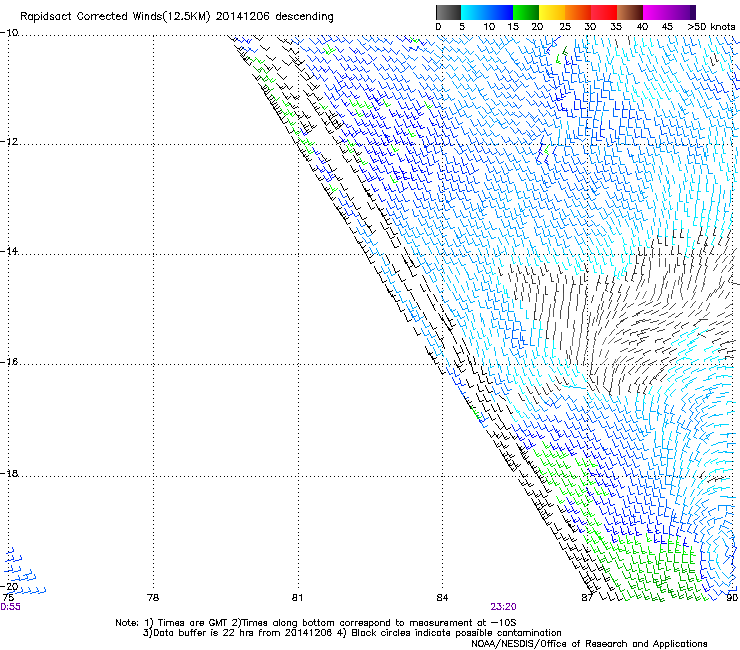The height and width of the screenshot is (650, 740).
Task: Click the blue wind barbs cluster near longitude 75
Action: (x=24, y=570)
